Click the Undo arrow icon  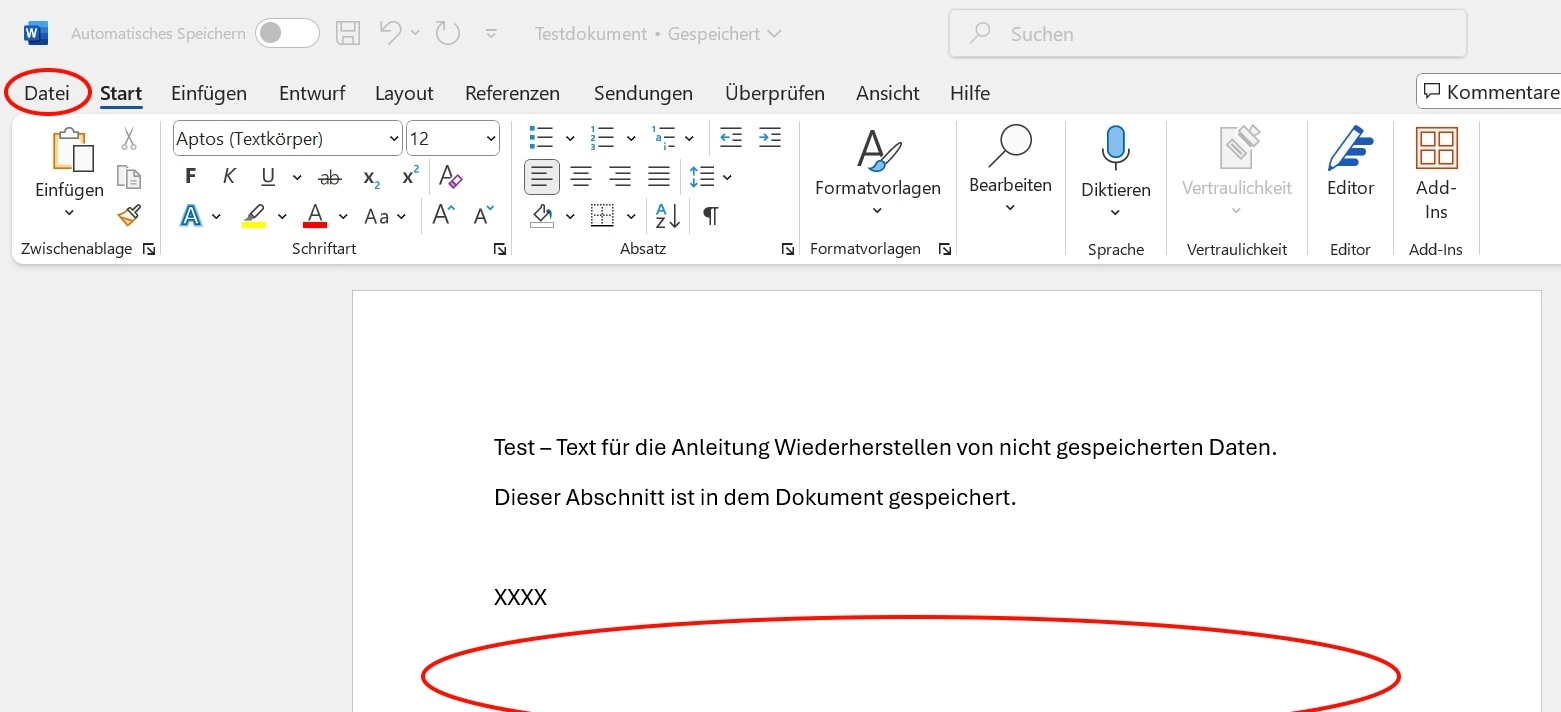(x=391, y=33)
